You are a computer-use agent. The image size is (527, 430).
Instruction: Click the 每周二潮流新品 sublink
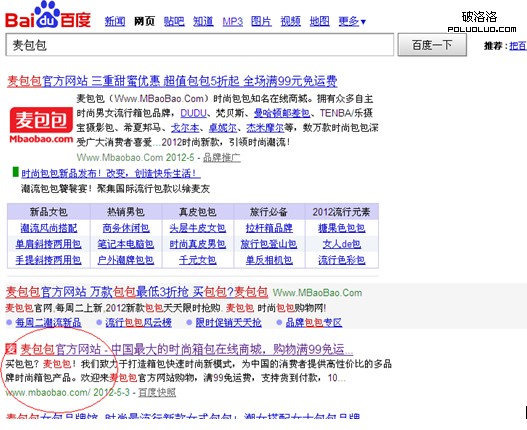coord(48,323)
